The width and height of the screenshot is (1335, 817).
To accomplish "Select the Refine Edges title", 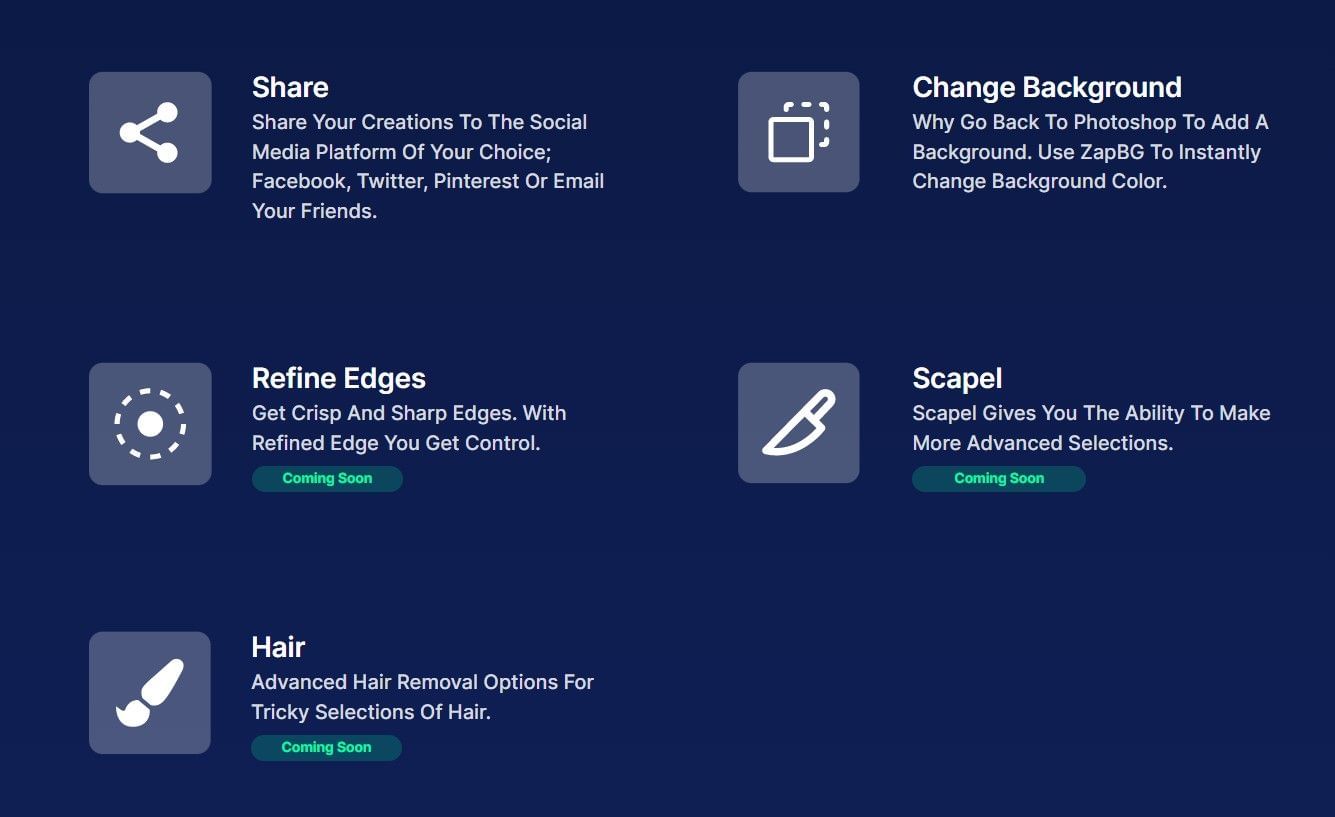I will (338, 378).
